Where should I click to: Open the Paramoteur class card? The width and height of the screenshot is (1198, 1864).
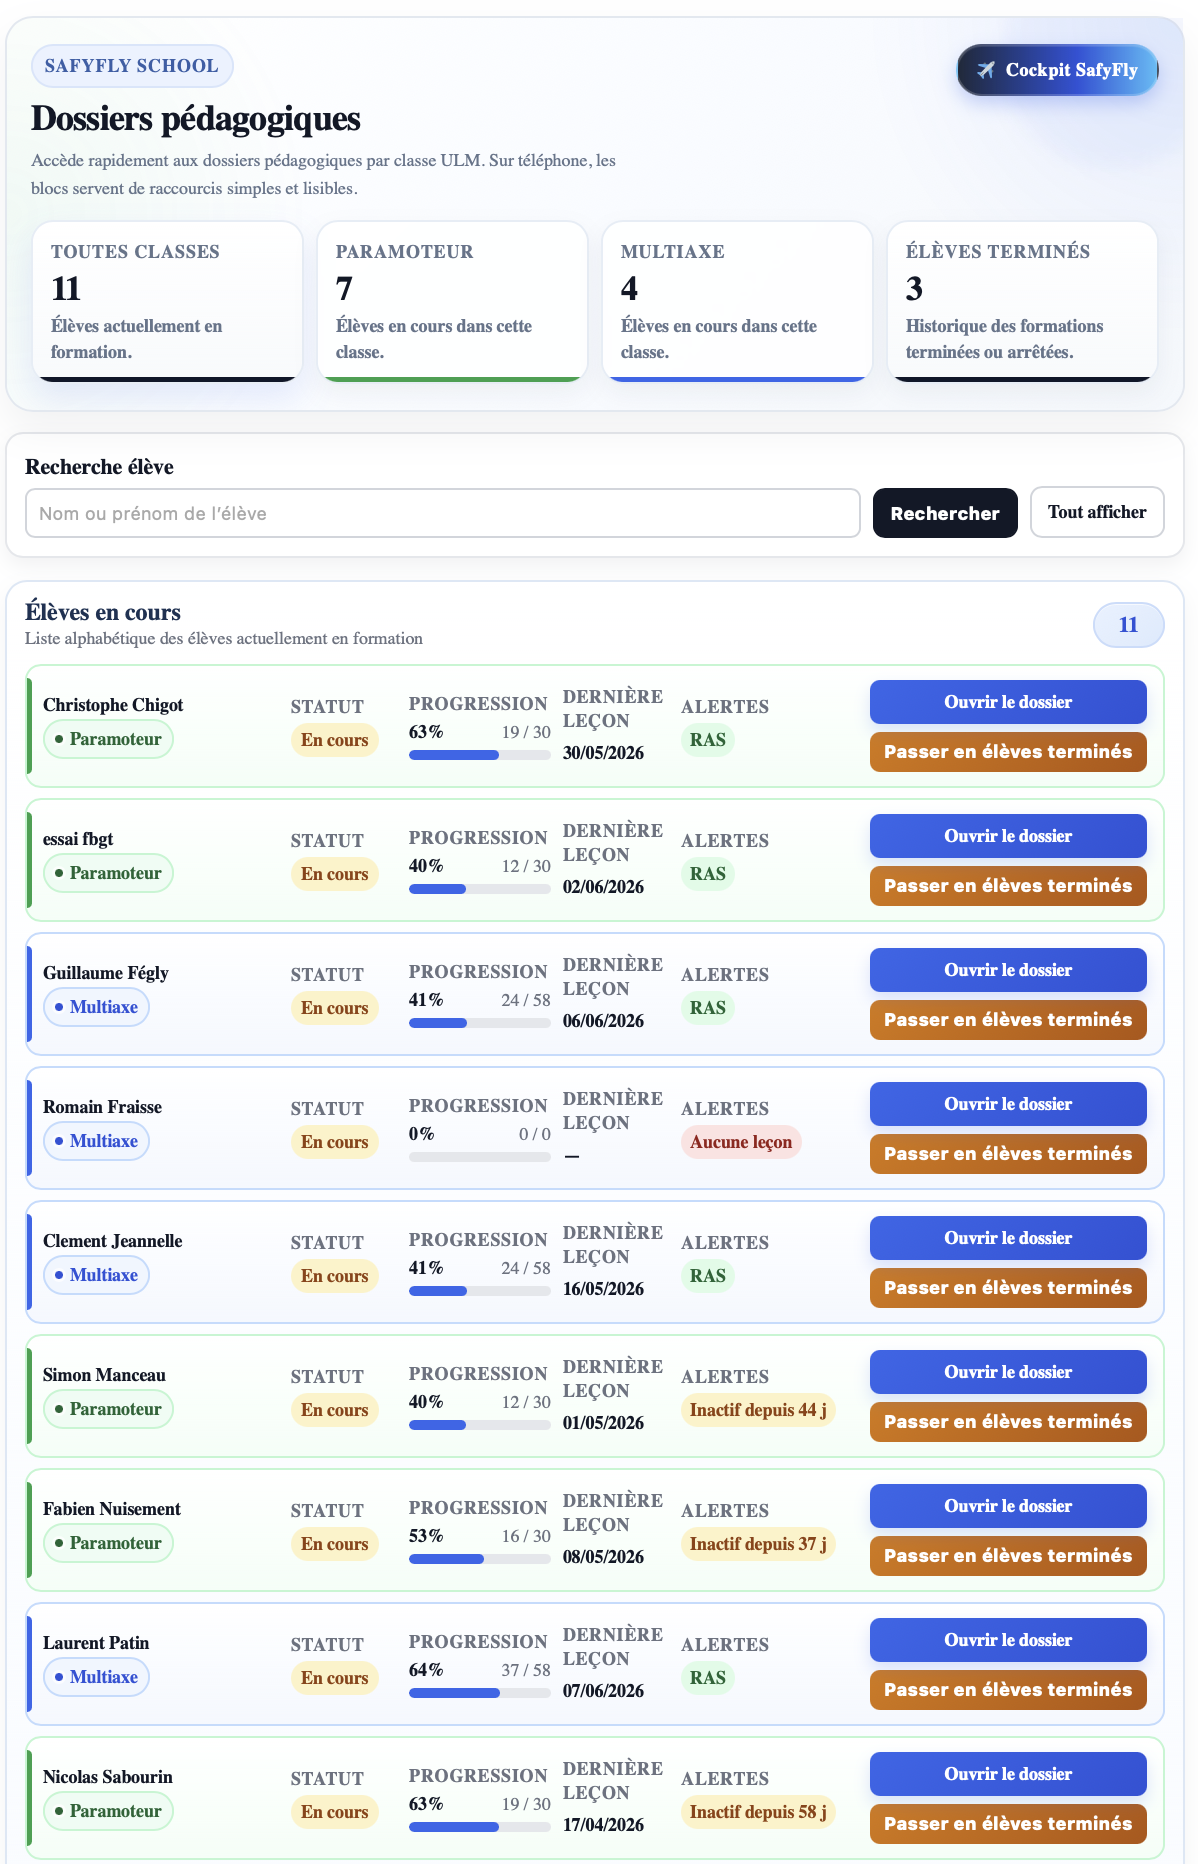(x=452, y=301)
